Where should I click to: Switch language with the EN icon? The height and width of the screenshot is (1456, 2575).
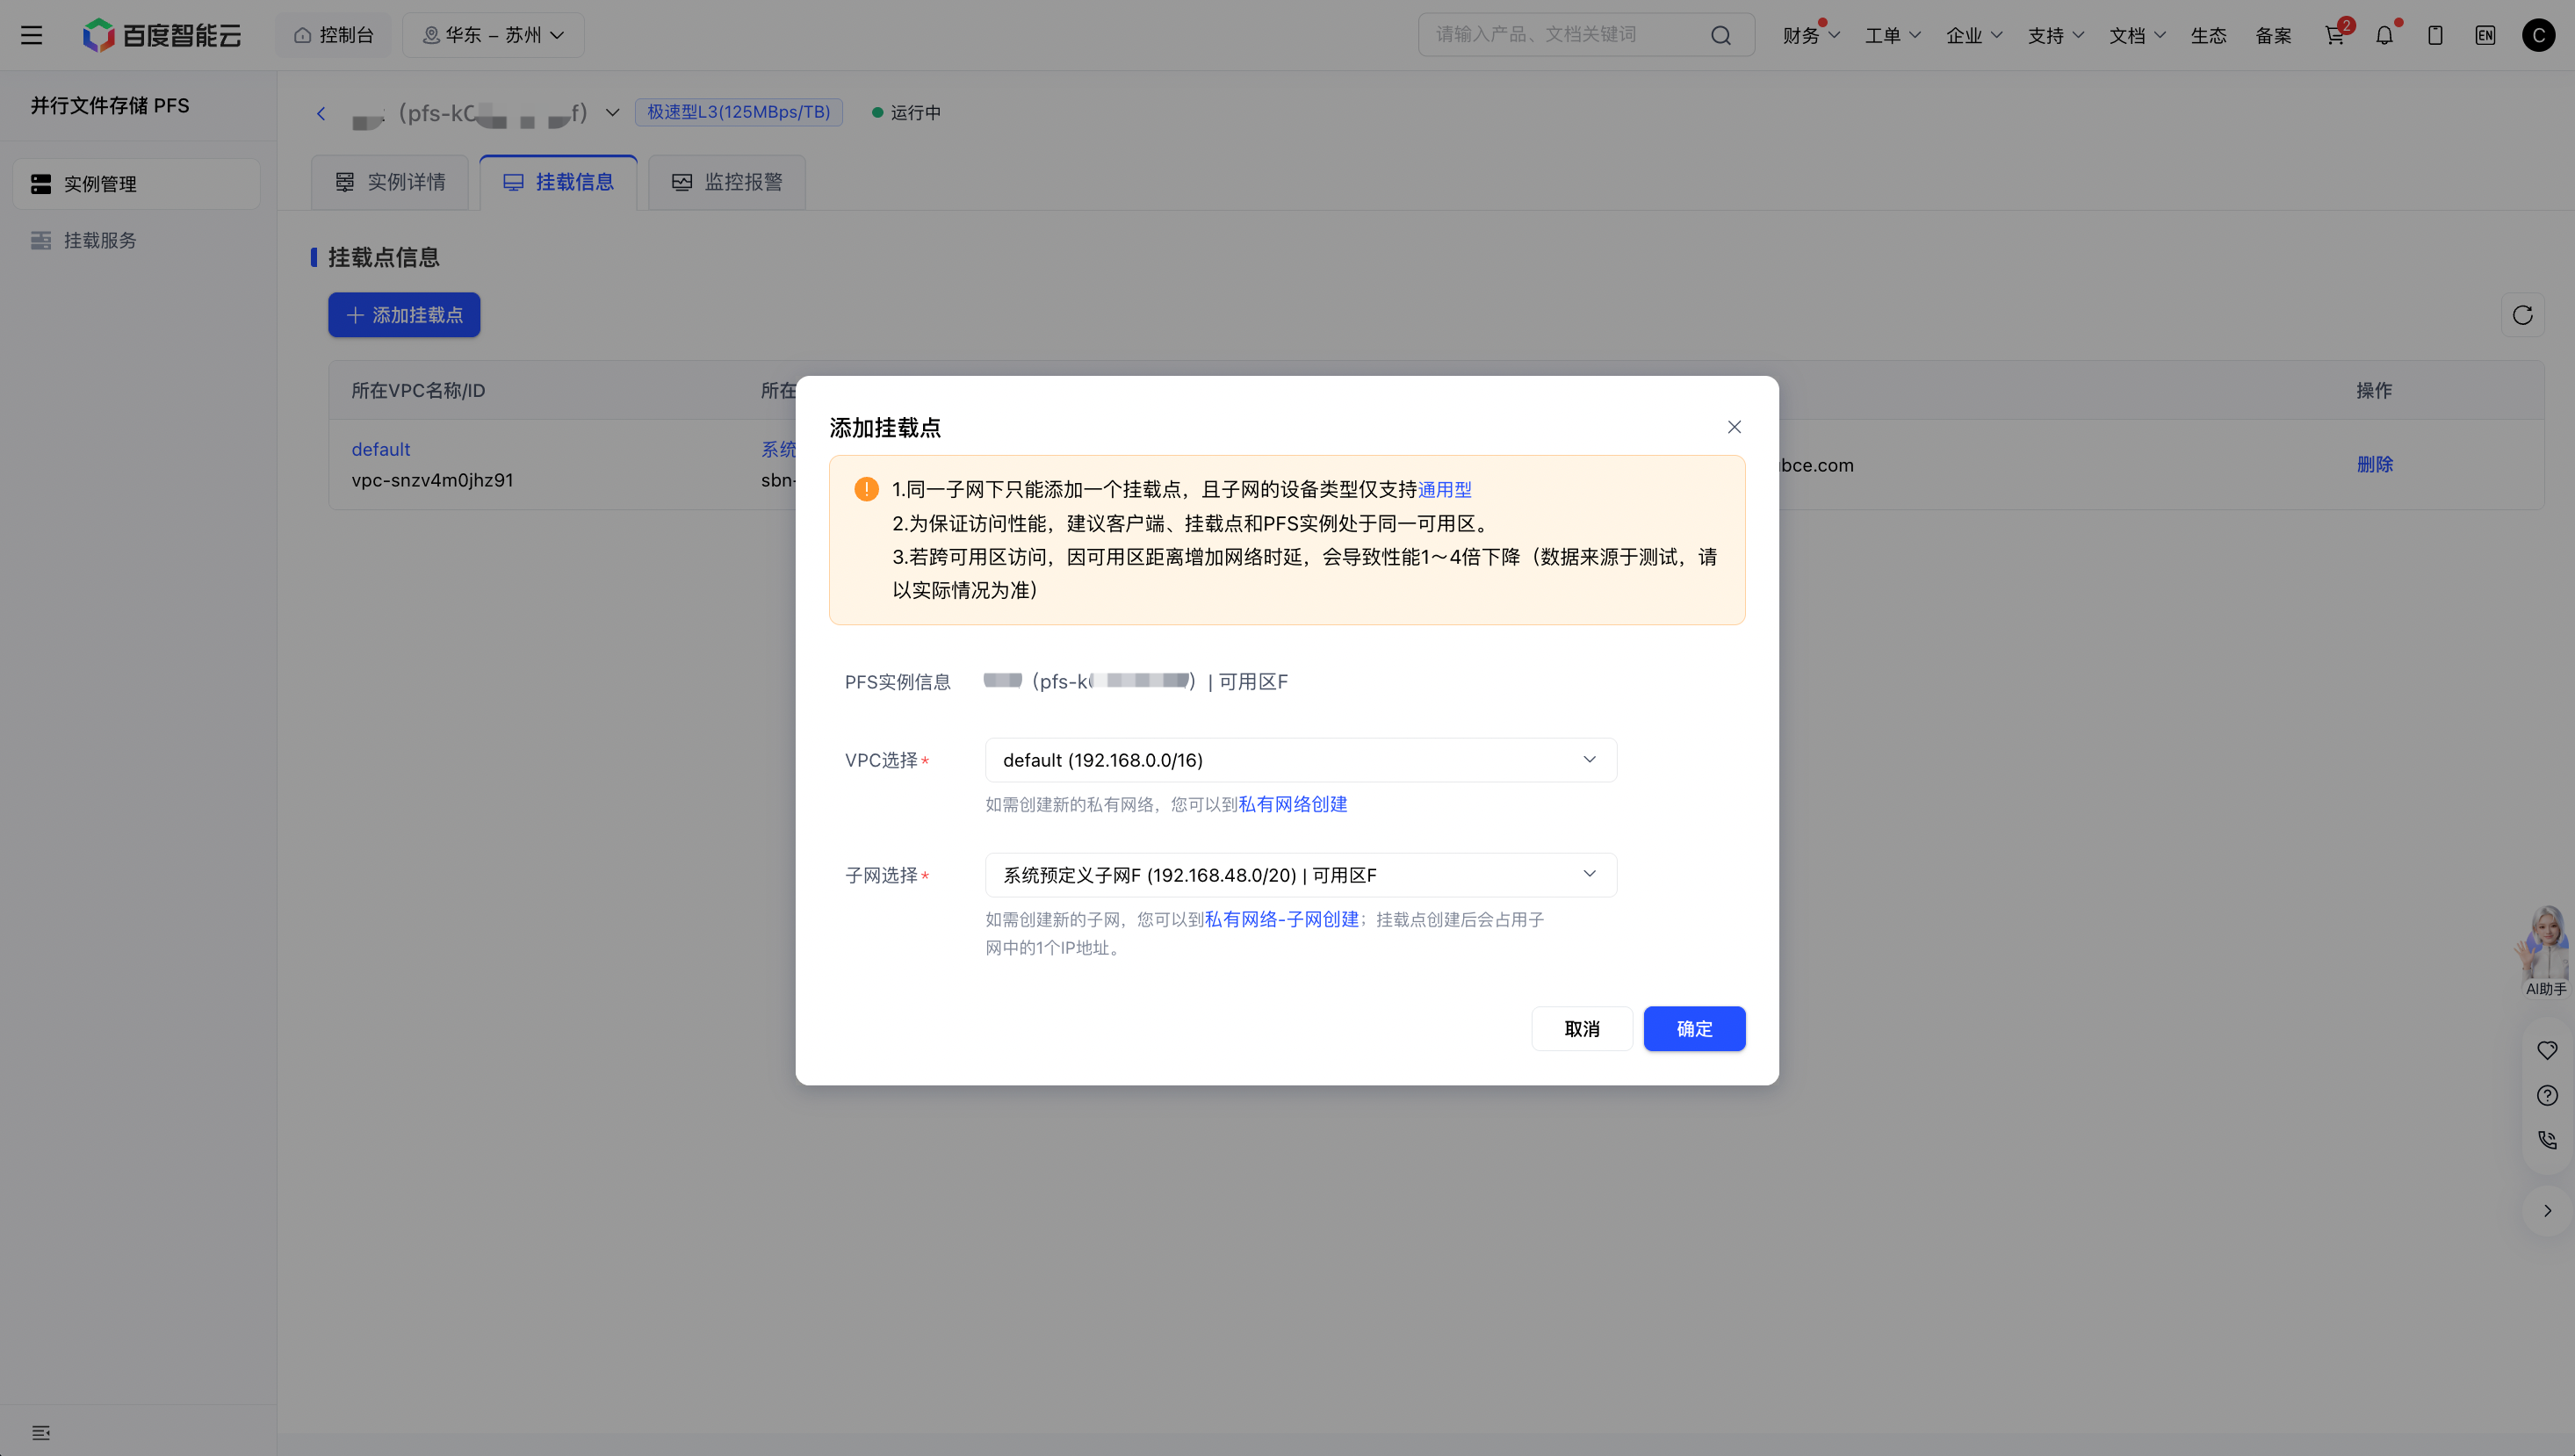point(2485,35)
